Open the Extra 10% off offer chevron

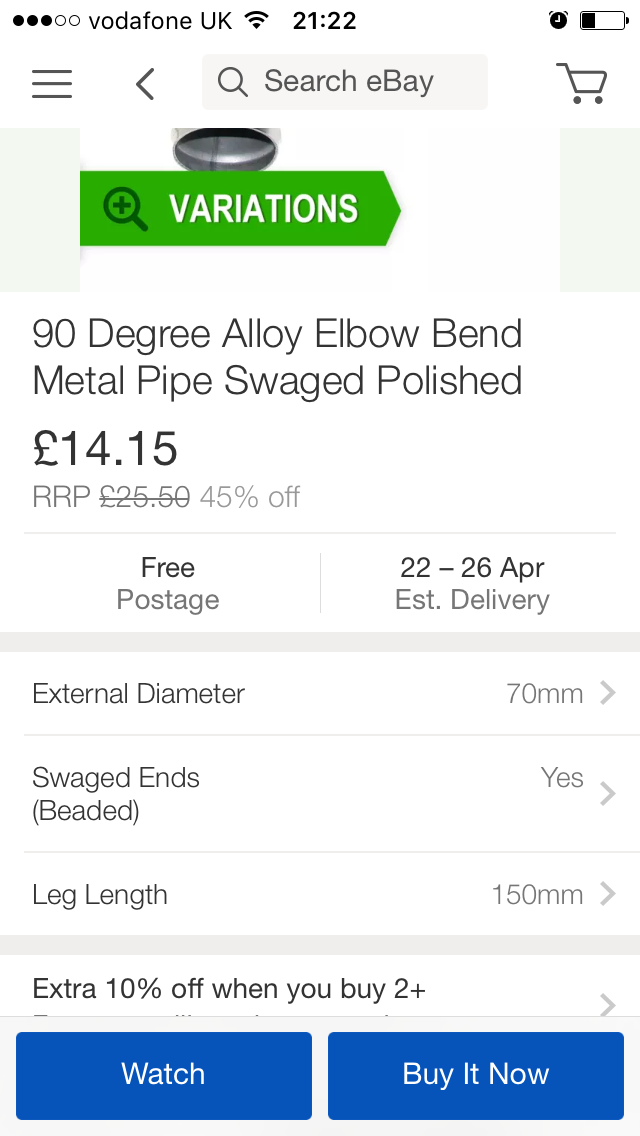pos(607,1002)
